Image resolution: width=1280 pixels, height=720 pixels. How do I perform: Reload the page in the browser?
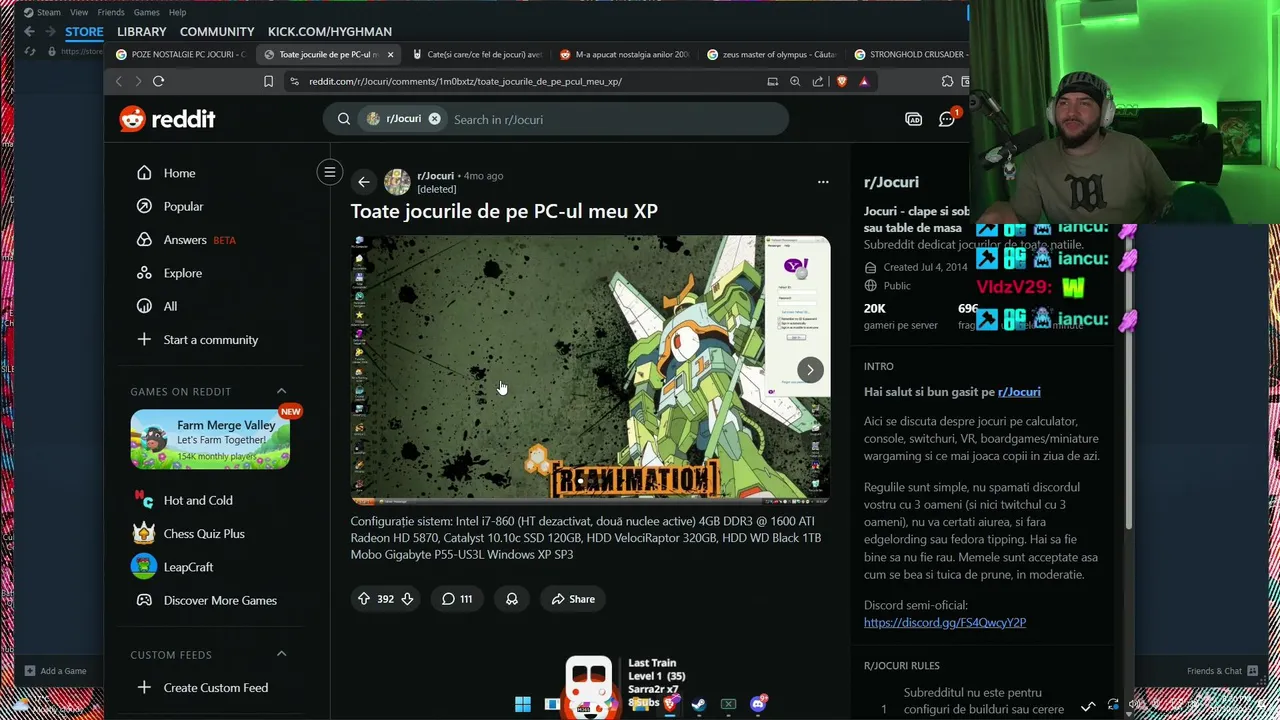click(158, 81)
